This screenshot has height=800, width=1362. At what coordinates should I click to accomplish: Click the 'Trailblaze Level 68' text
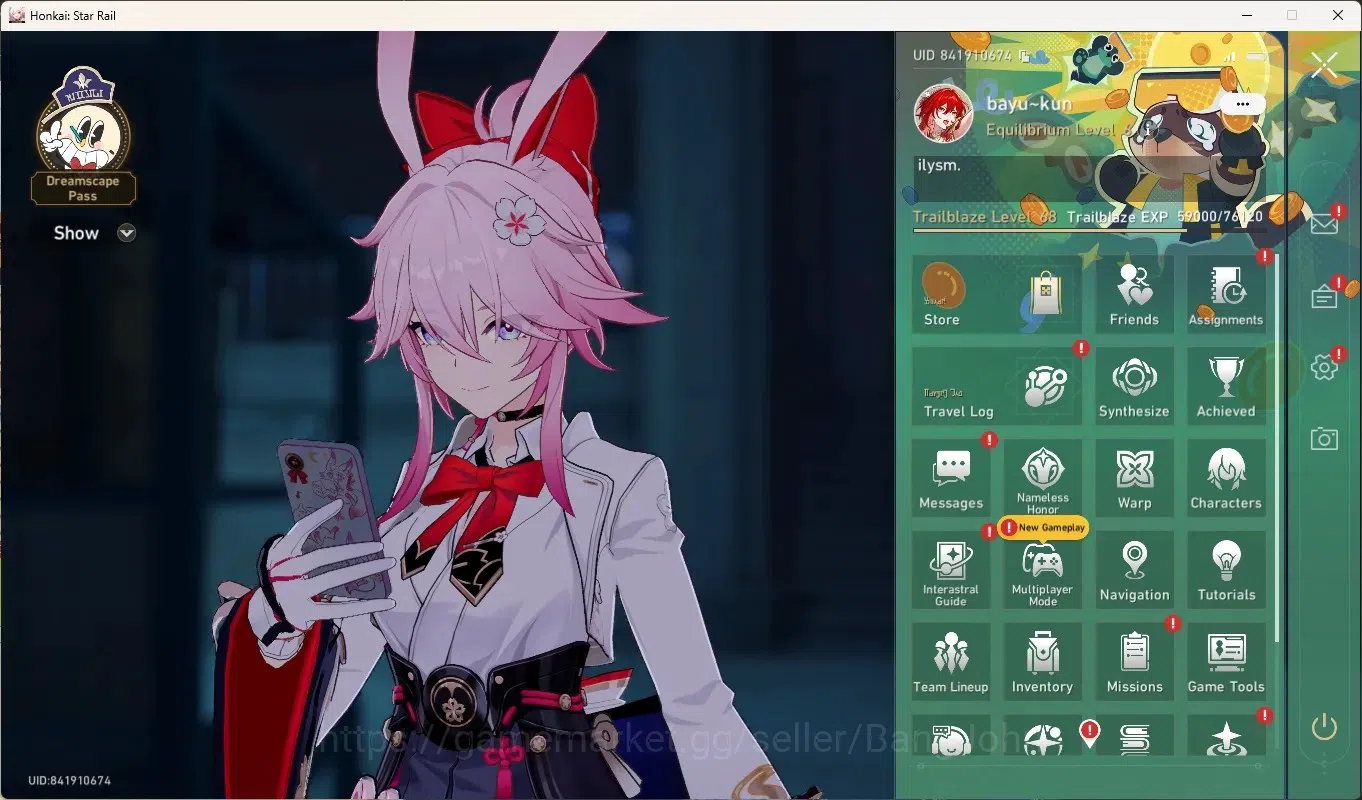point(985,217)
